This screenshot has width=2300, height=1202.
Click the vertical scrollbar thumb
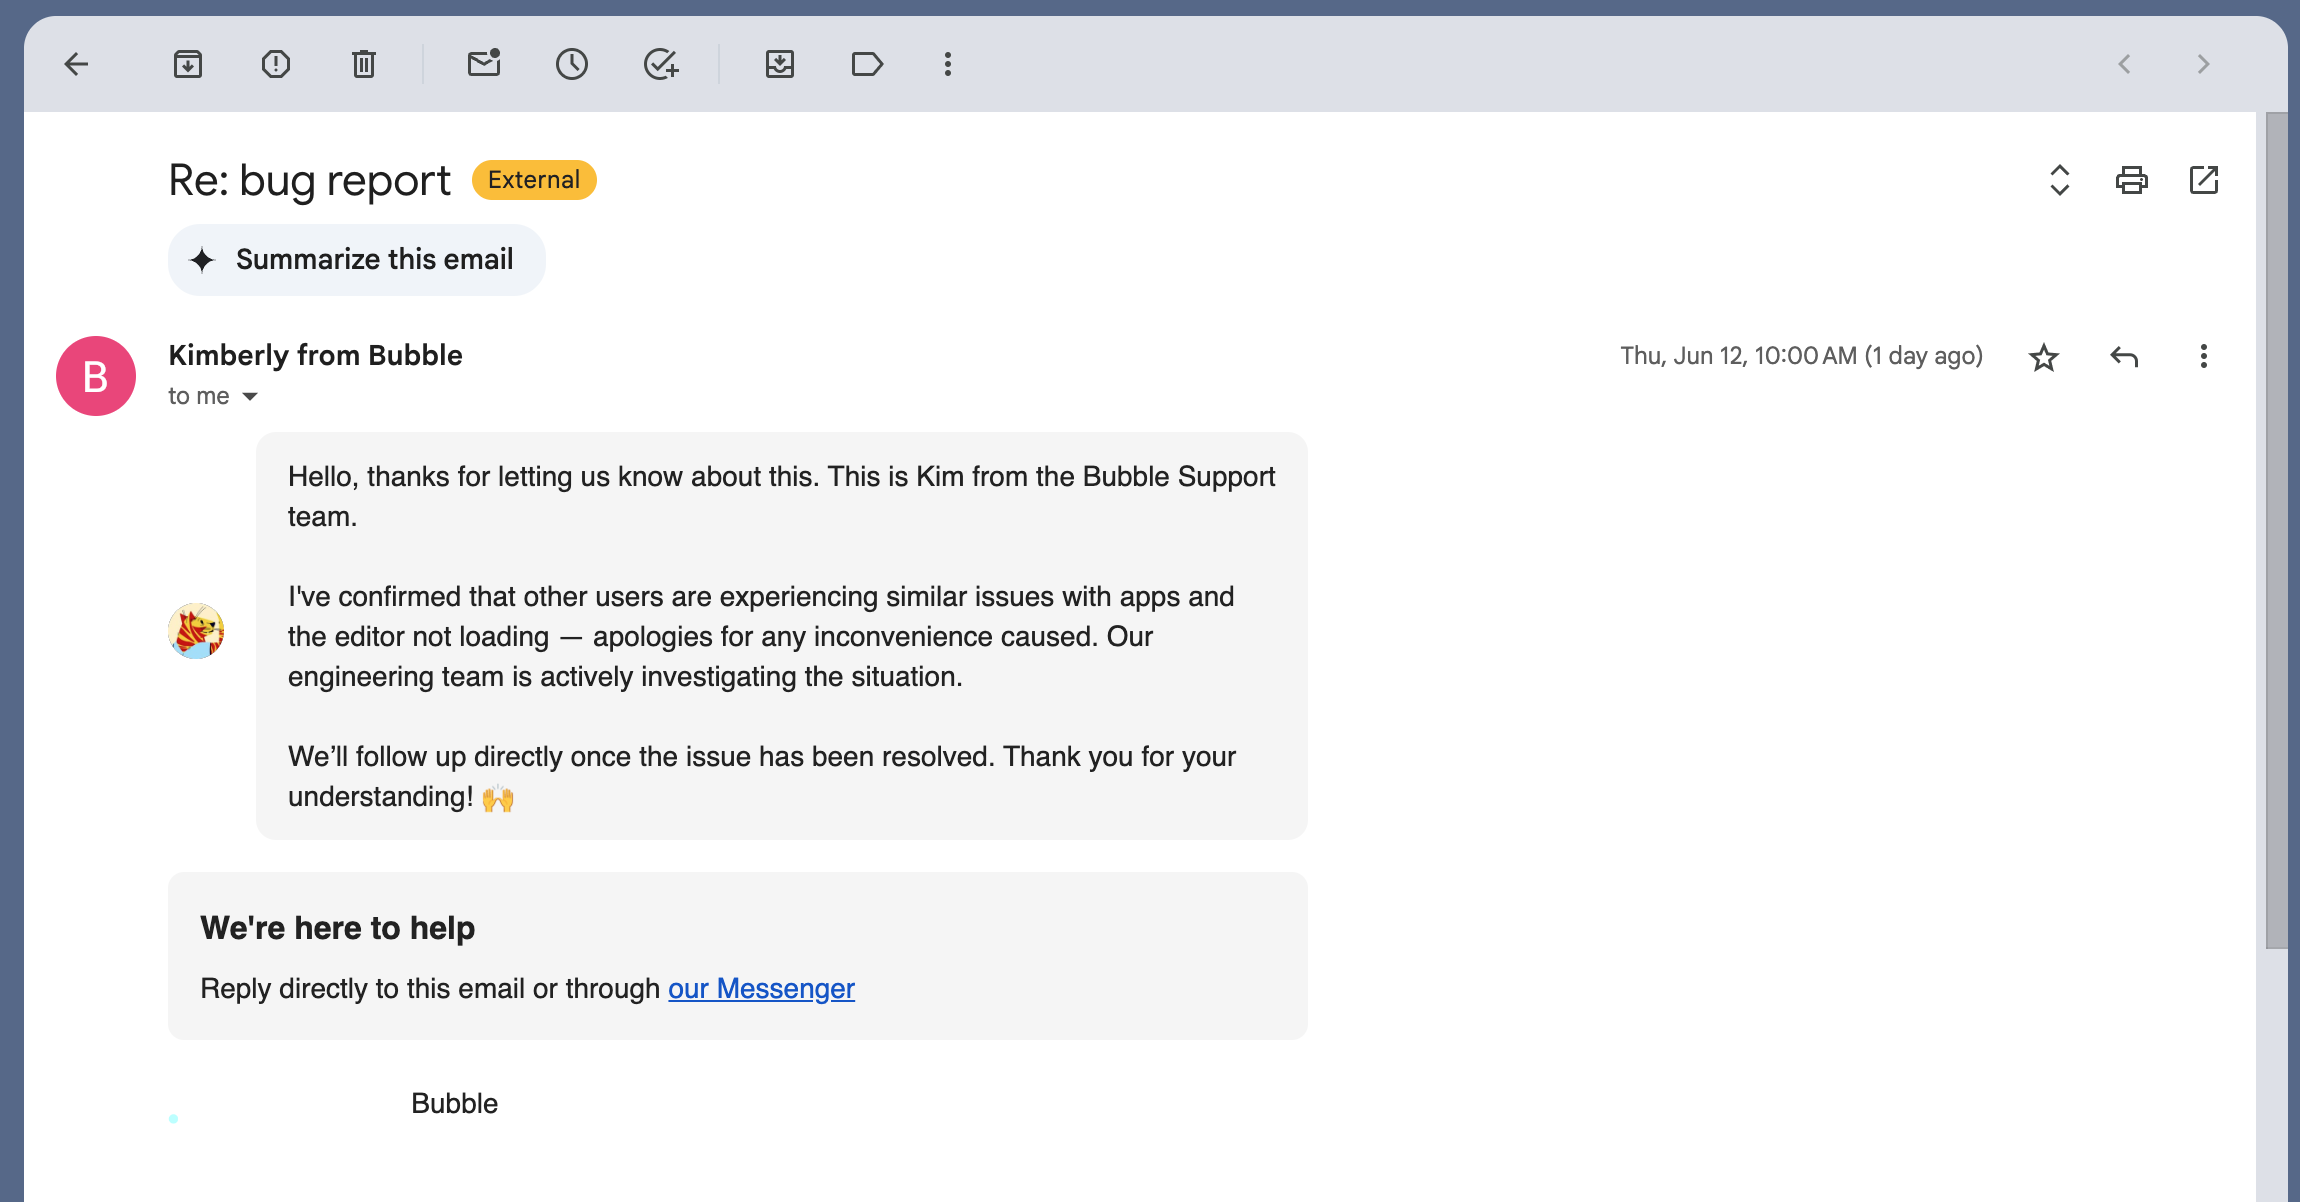(x=2277, y=530)
